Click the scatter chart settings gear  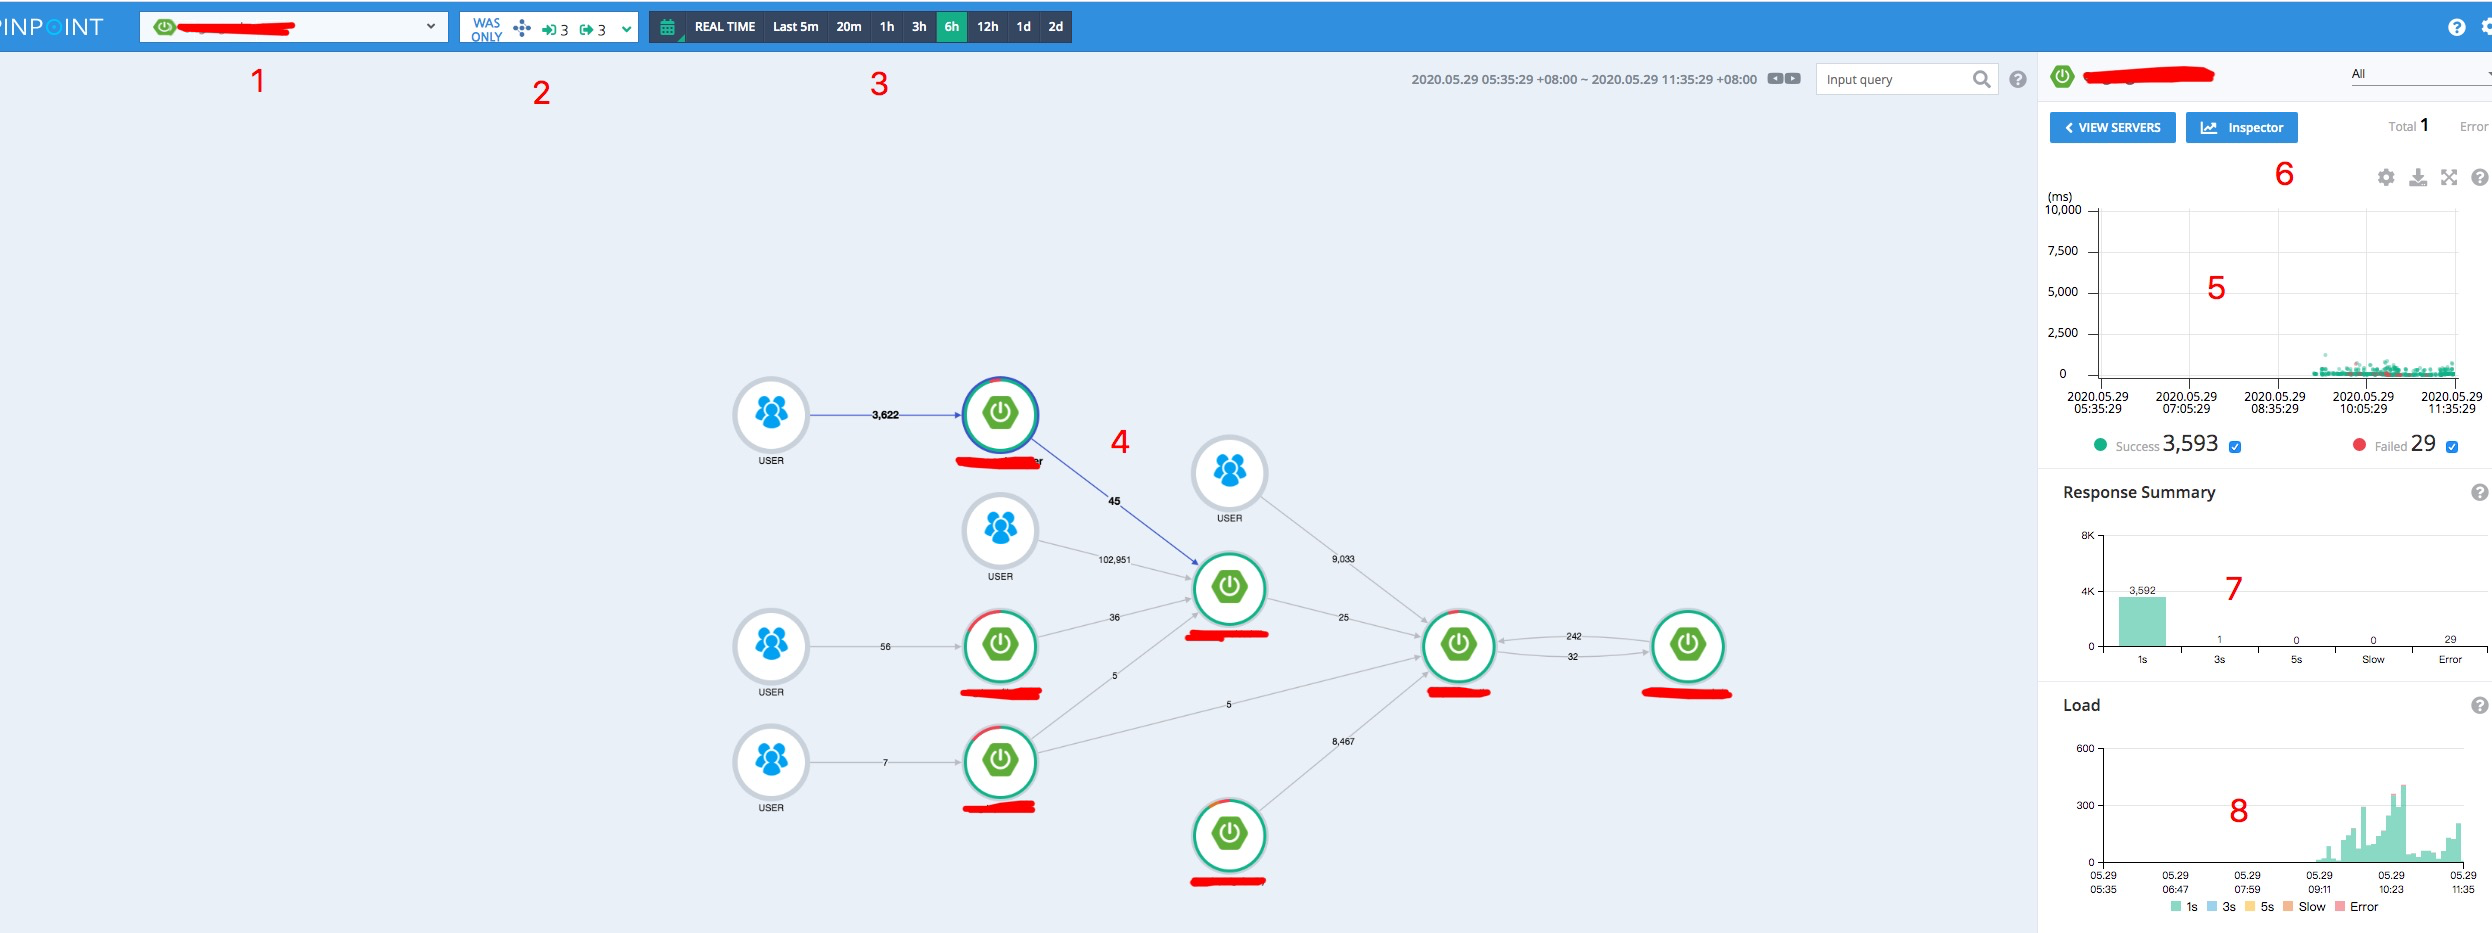pyautogui.click(x=2386, y=177)
